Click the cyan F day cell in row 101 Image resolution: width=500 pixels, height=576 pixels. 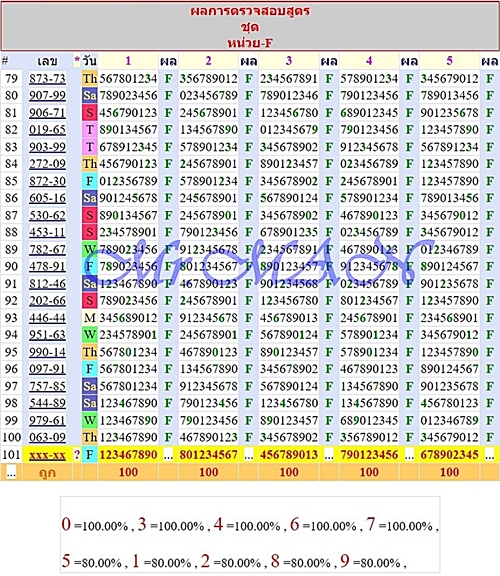tap(90, 455)
